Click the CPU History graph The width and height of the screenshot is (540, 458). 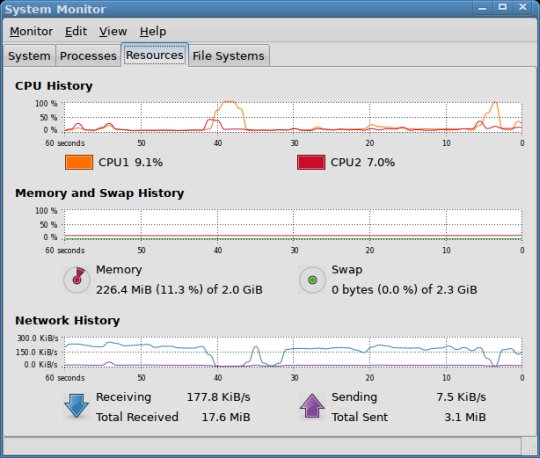click(293, 116)
